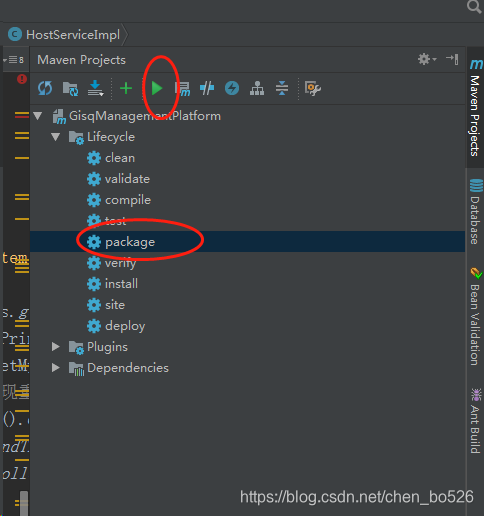Select the verify lifecycle phase
This screenshot has height=516, width=484.
(120, 263)
